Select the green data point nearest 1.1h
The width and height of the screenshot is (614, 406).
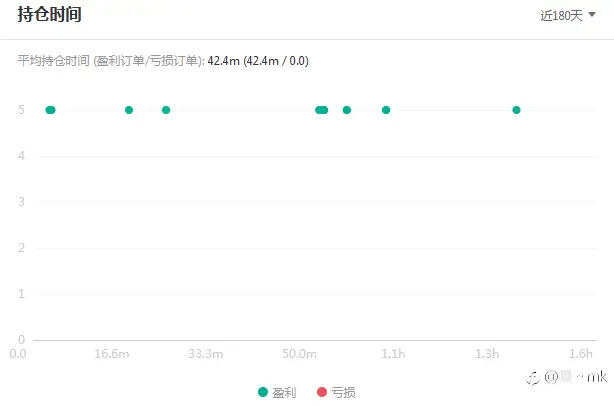386,110
